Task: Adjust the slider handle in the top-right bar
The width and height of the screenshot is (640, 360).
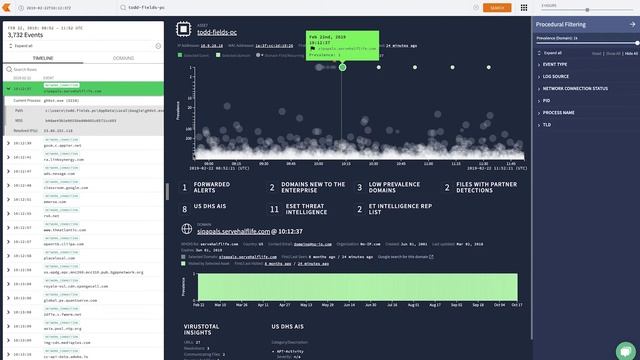Action: point(587,10)
